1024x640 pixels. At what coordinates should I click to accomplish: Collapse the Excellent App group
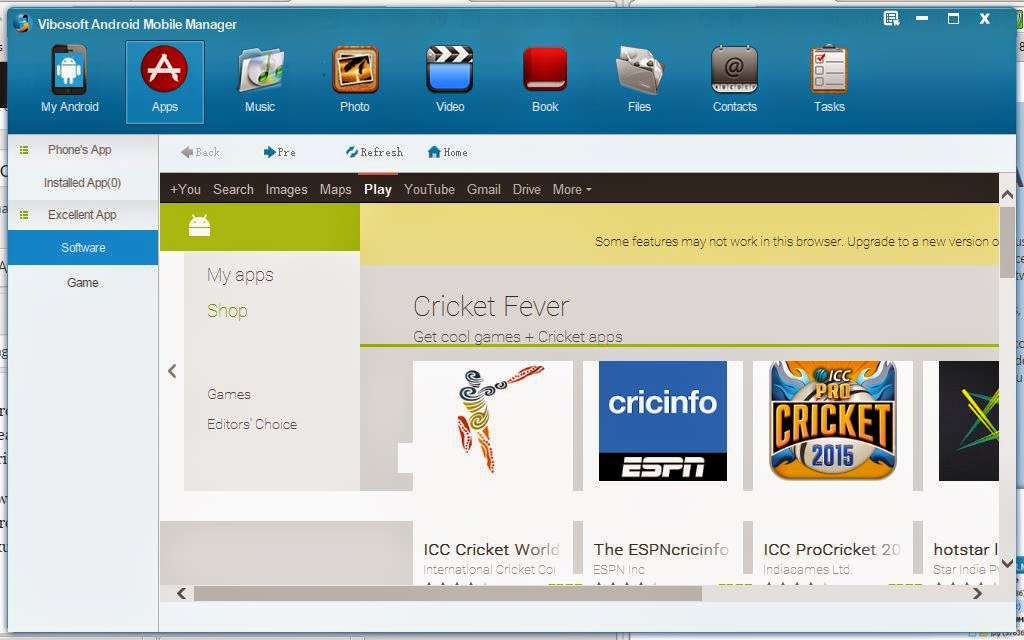click(x=24, y=215)
